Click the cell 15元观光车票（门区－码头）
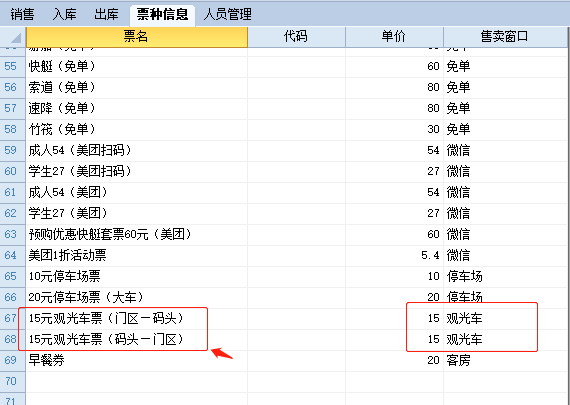The height and width of the screenshot is (405, 570). tap(137, 318)
